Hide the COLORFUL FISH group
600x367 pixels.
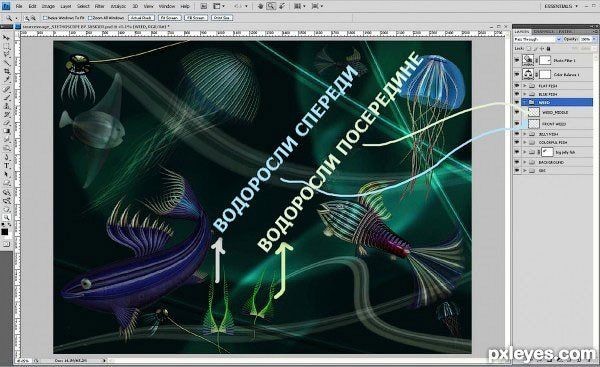click(x=517, y=142)
